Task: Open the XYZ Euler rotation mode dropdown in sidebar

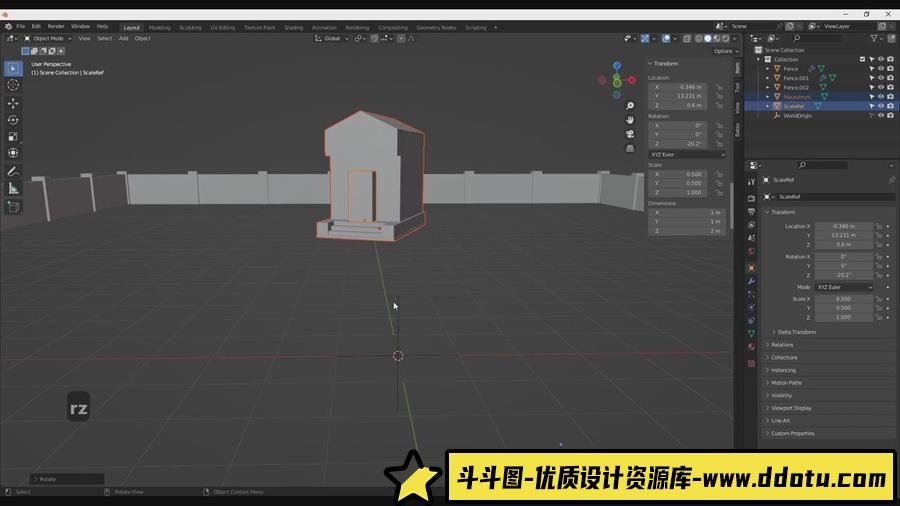Action: 688,154
